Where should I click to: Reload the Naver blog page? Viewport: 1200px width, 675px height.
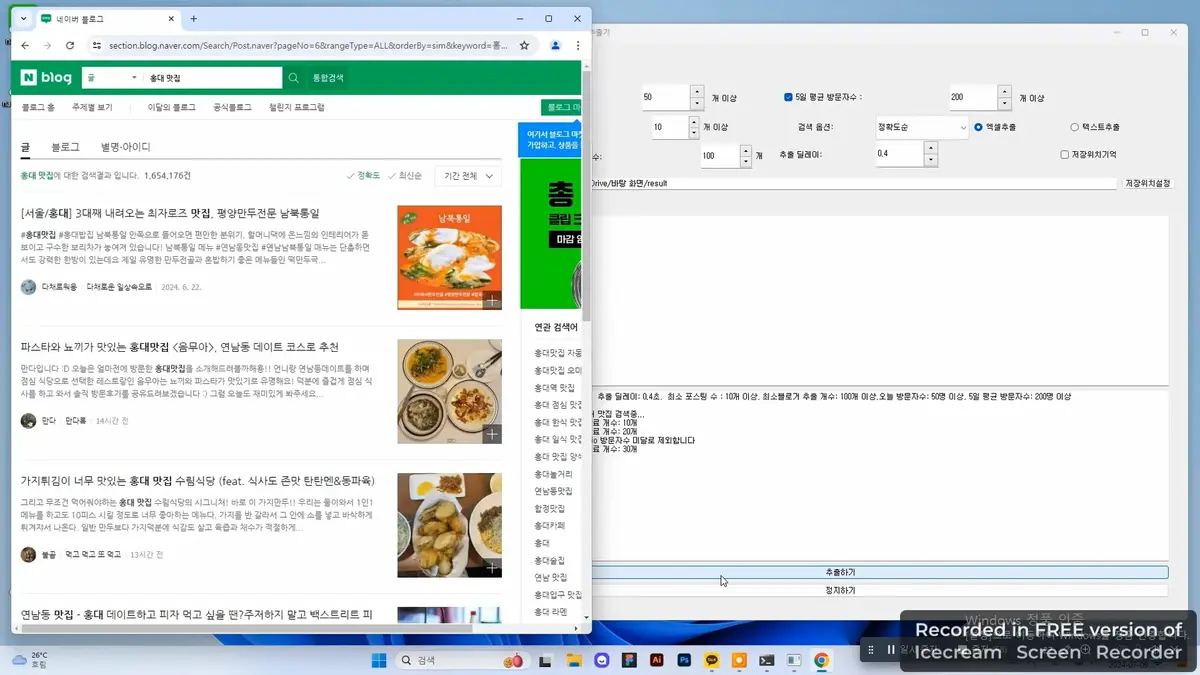tap(70, 45)
